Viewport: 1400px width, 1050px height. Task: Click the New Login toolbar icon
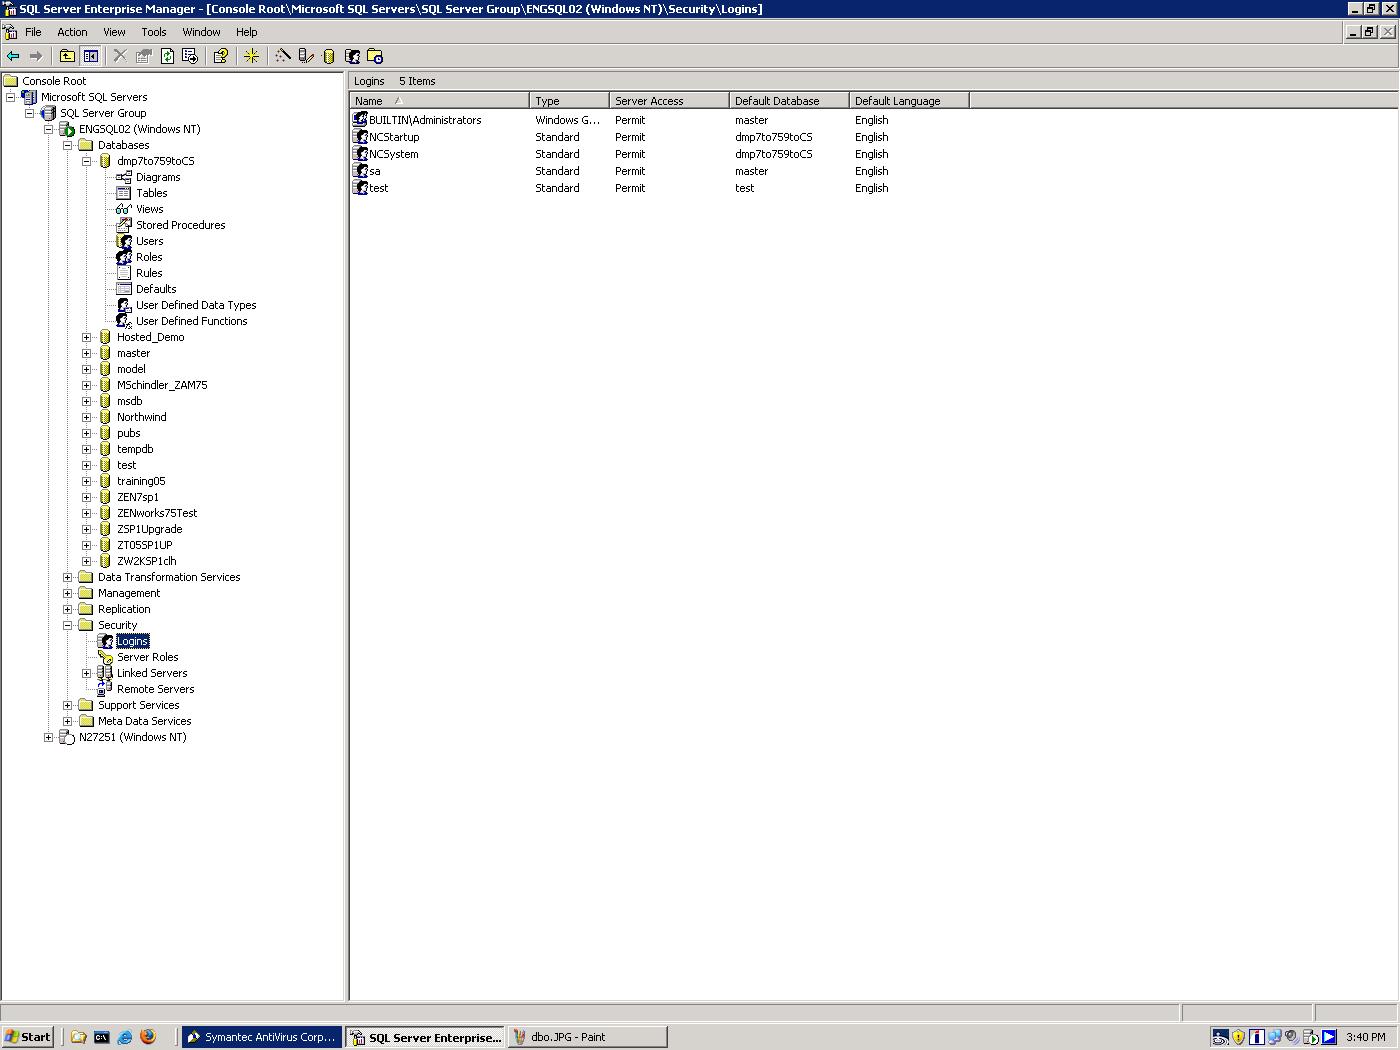click(x=352, y=56)
